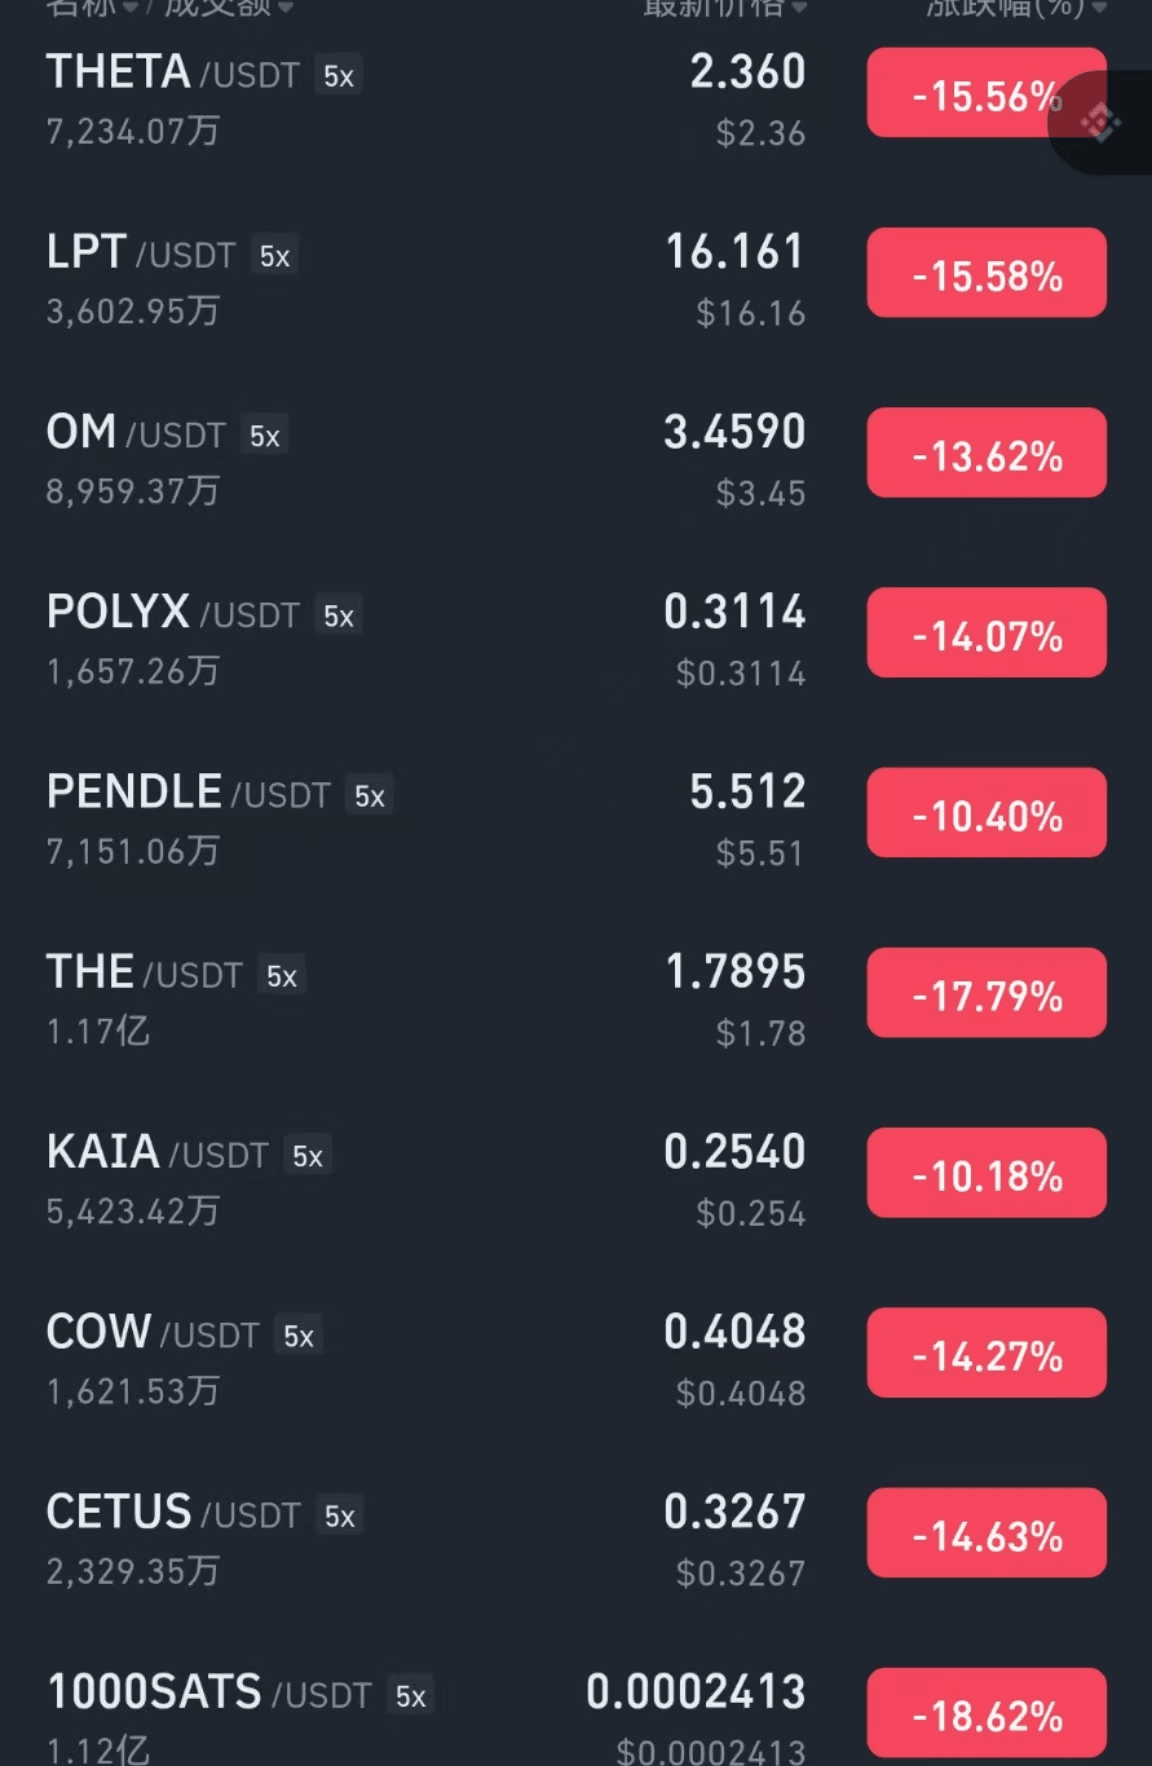Tap the floating Binance logo icon
This screenshot has width=1152, height=1766.
[1100, 123]
